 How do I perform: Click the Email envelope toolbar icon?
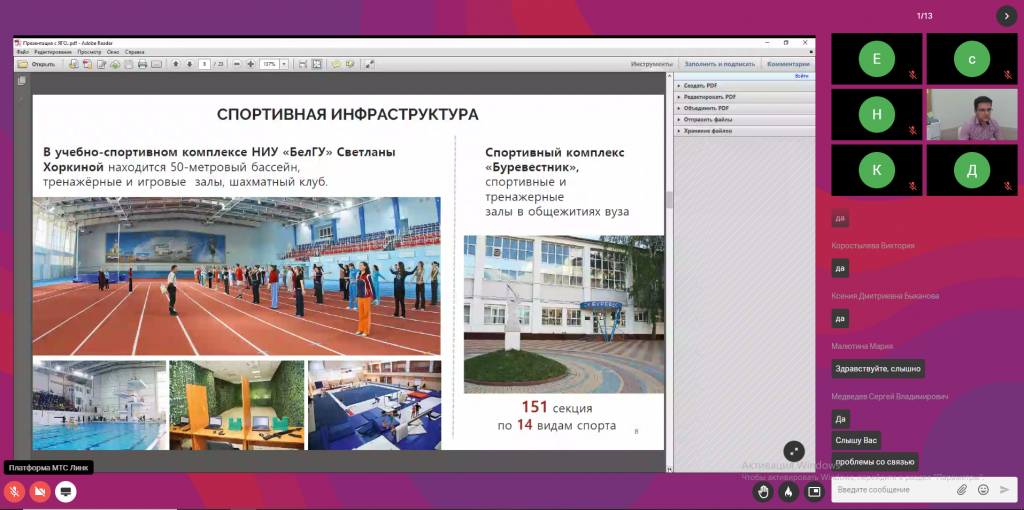pyautogui.click(x=156, y=64)
